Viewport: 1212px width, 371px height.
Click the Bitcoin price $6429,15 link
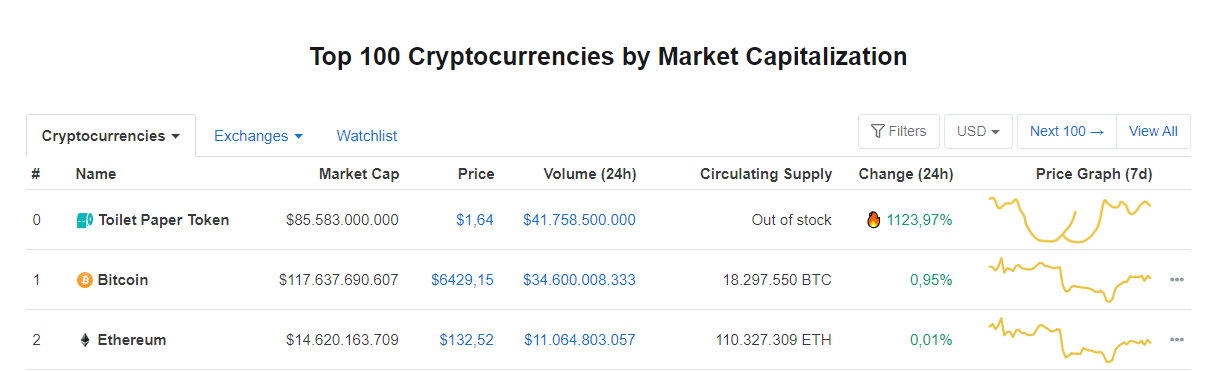pos(463,280)
